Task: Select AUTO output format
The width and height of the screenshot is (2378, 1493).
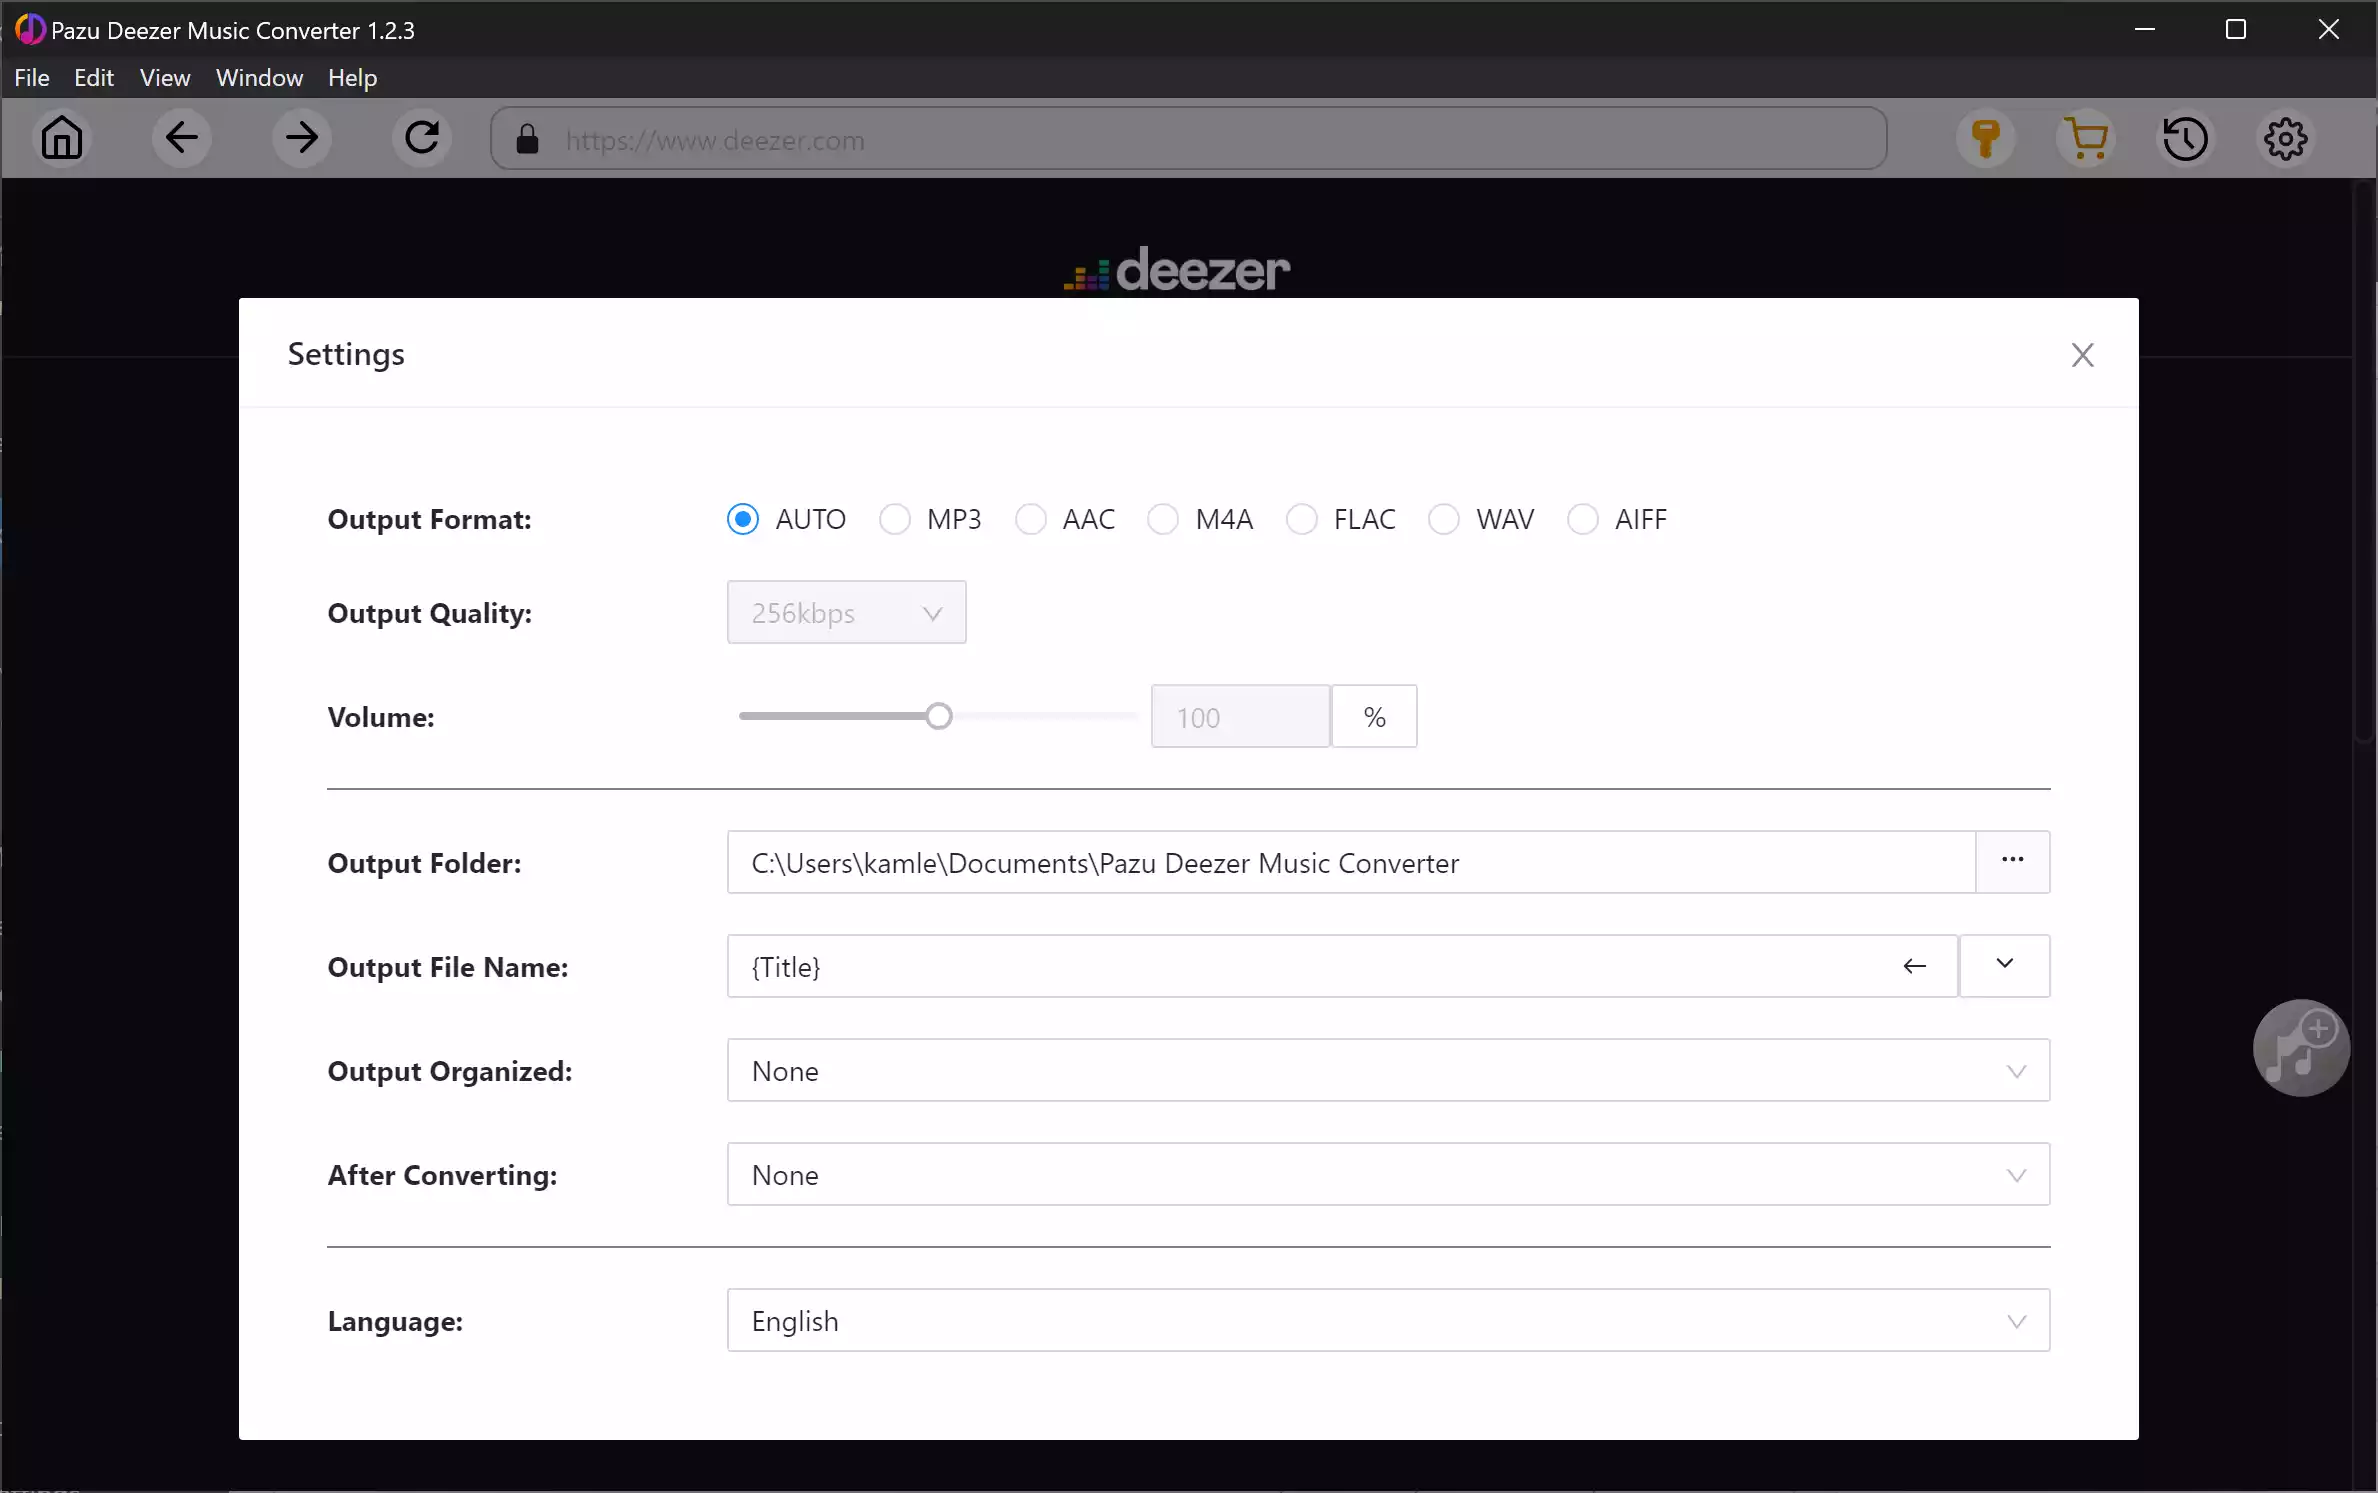Action: [x=743, y=519]
